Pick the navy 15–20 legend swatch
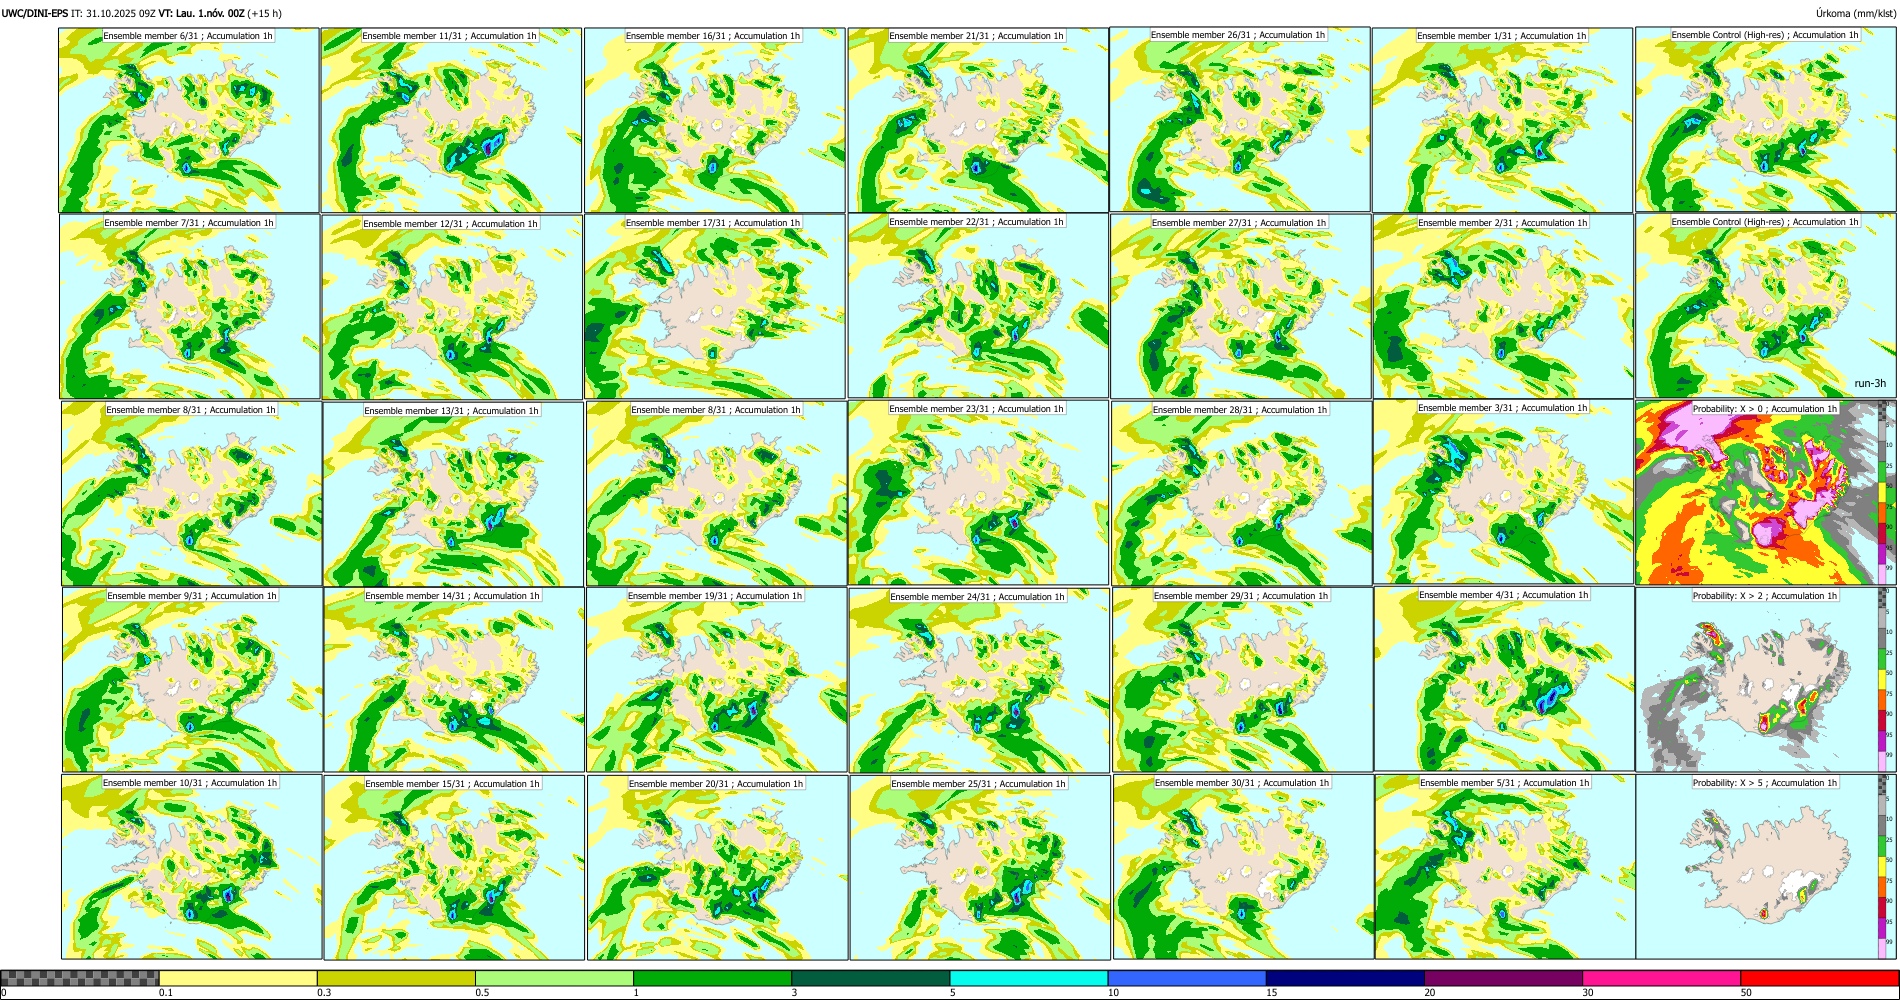 click(x=1344, y=978)
